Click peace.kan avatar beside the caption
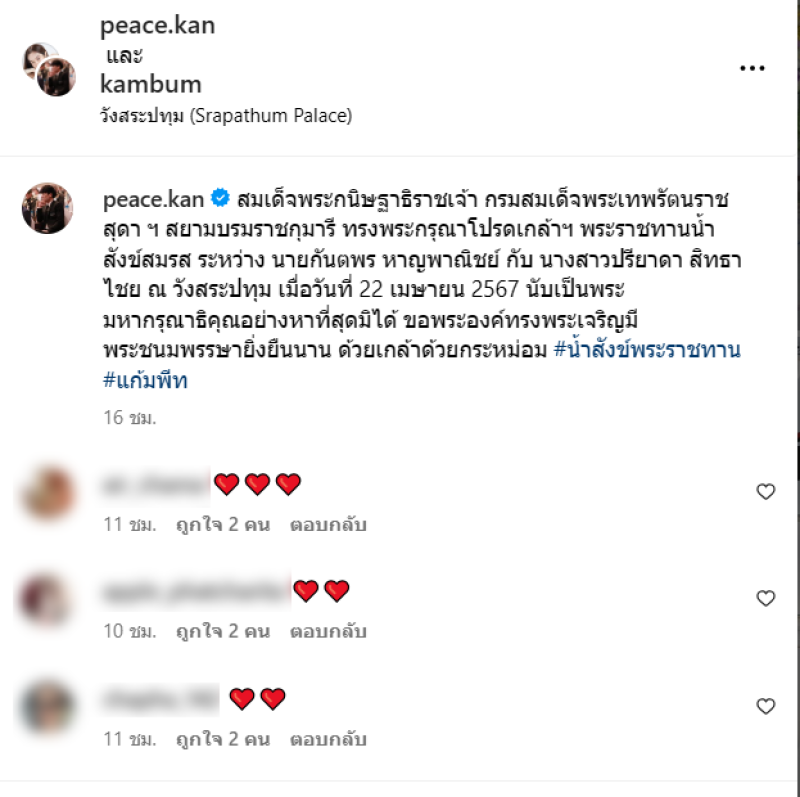 (47, 208)
